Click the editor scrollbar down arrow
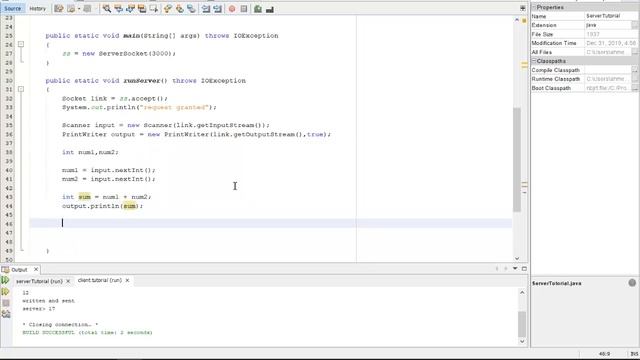Viewport: 640px width, 360px height. [x=517, y=258]
